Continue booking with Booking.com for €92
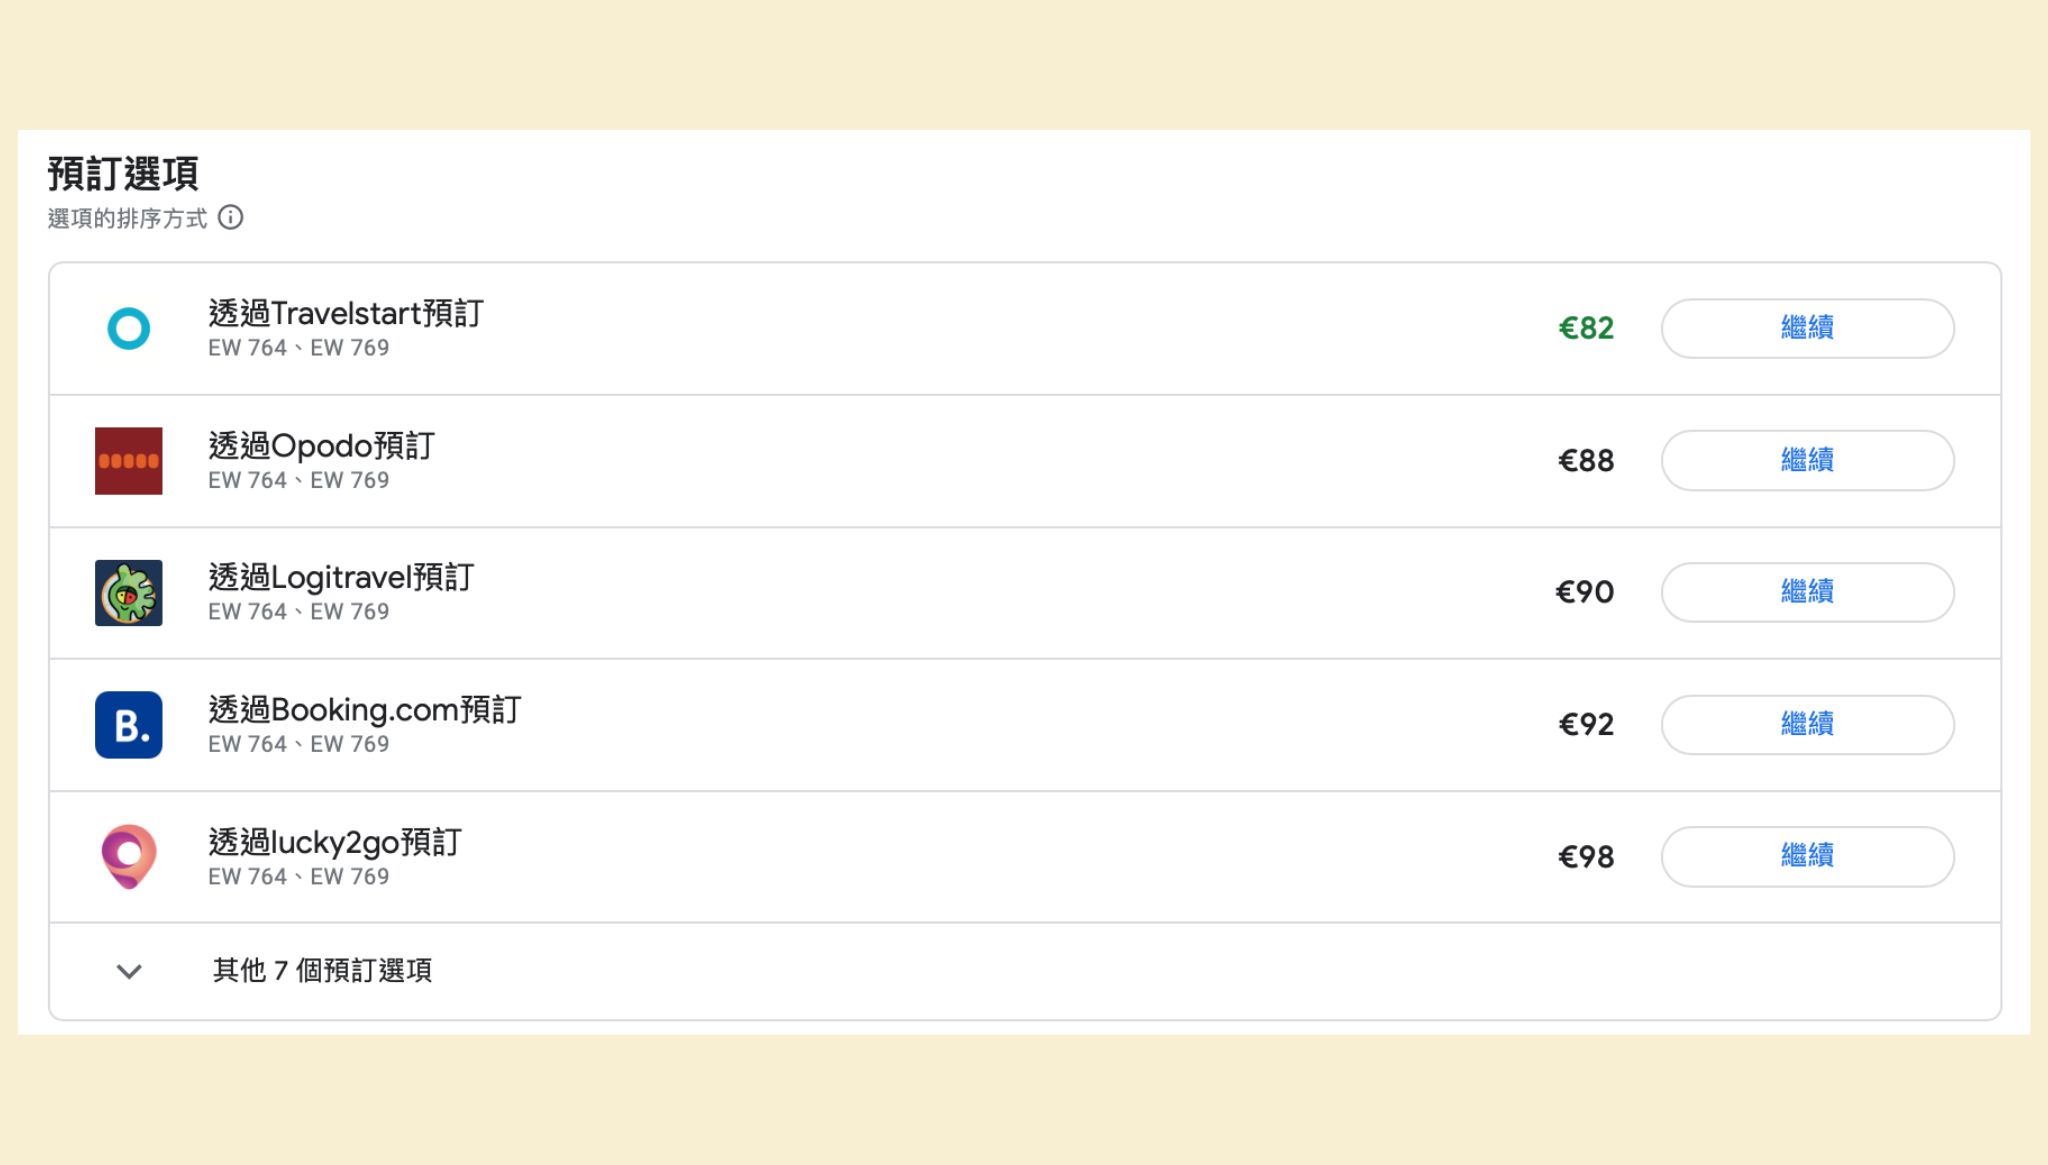 coord(1807,724)
